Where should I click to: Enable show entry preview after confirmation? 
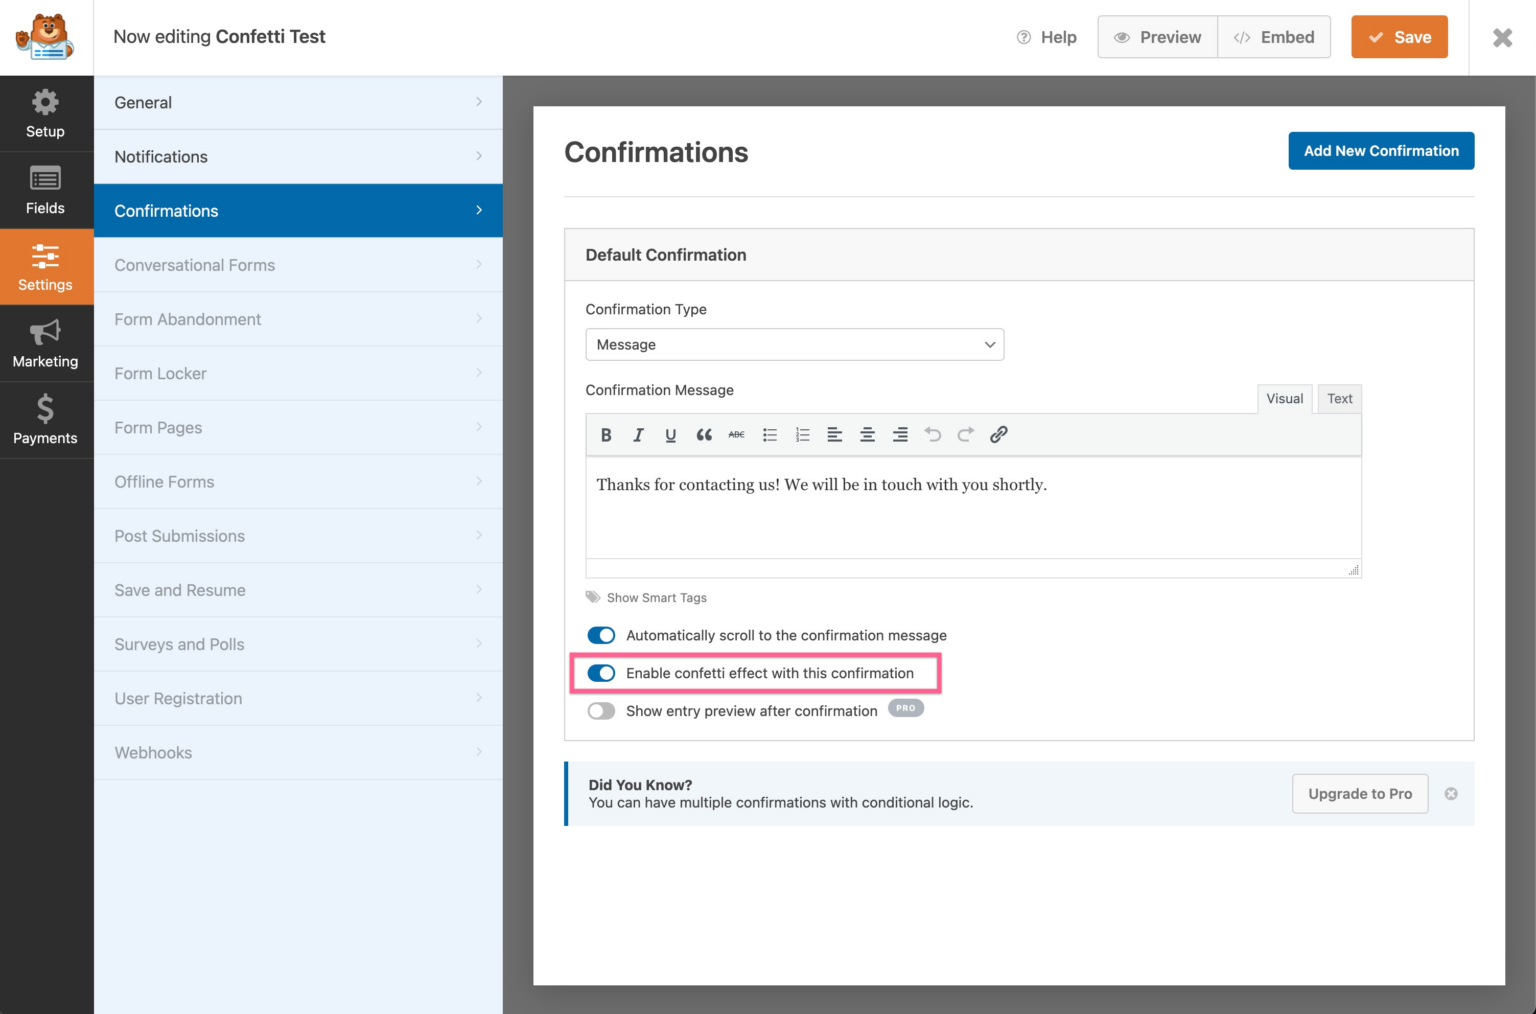(x=601, y=711)
